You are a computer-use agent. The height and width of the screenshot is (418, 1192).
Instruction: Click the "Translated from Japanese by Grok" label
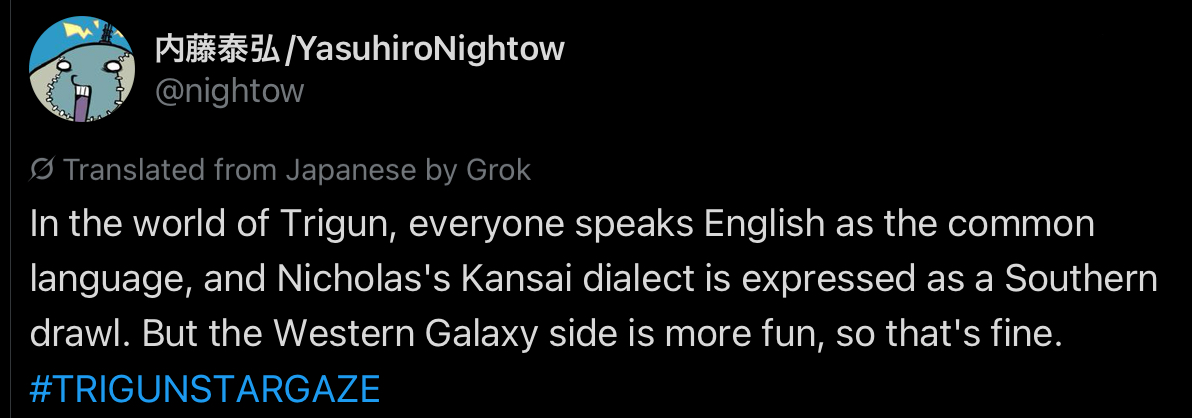(x=297, y=170)
